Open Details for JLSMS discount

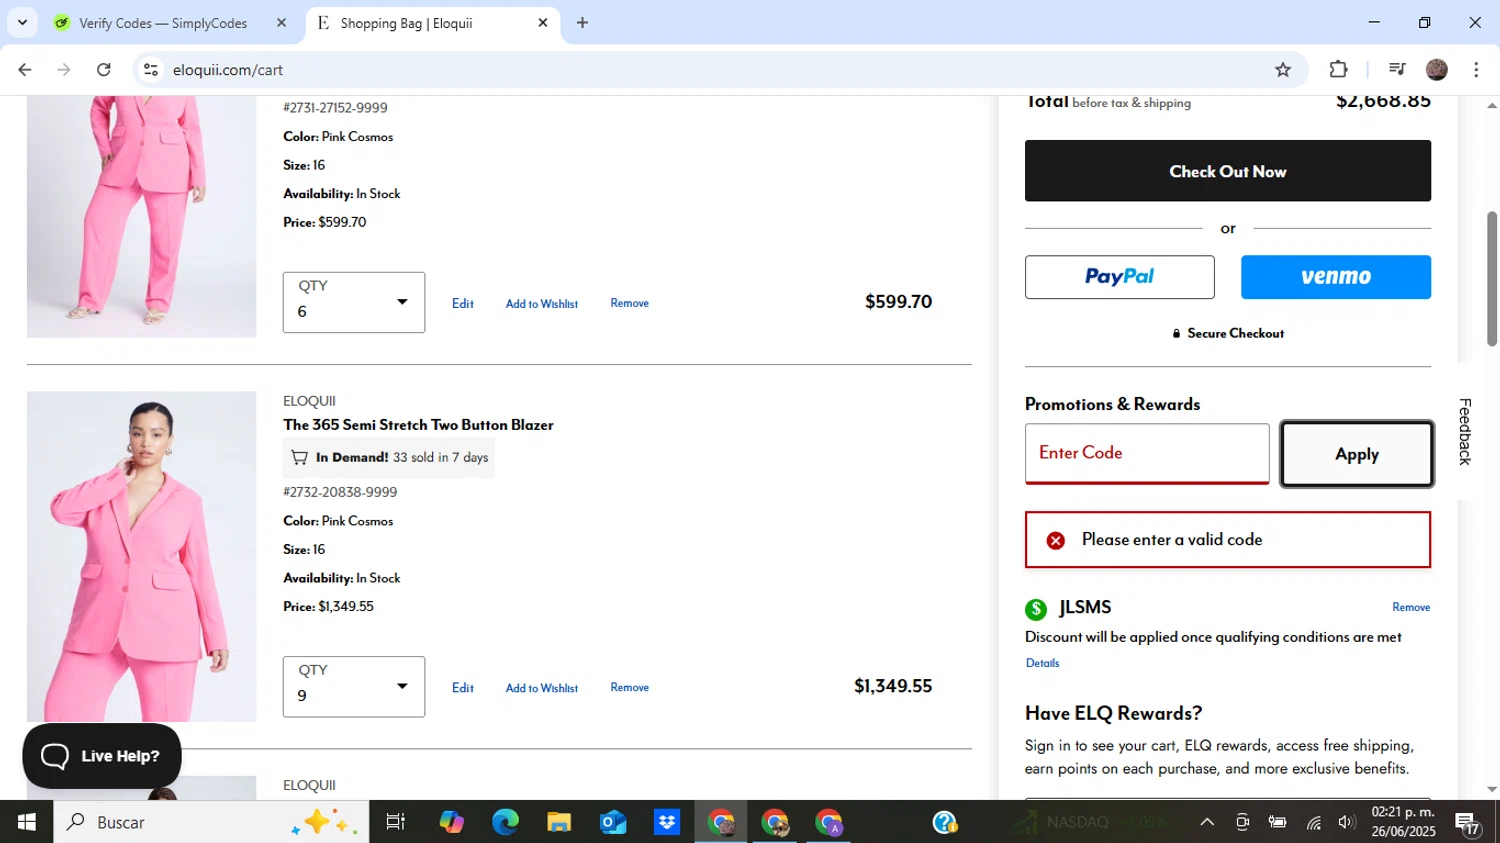(x=1042, y=663)
